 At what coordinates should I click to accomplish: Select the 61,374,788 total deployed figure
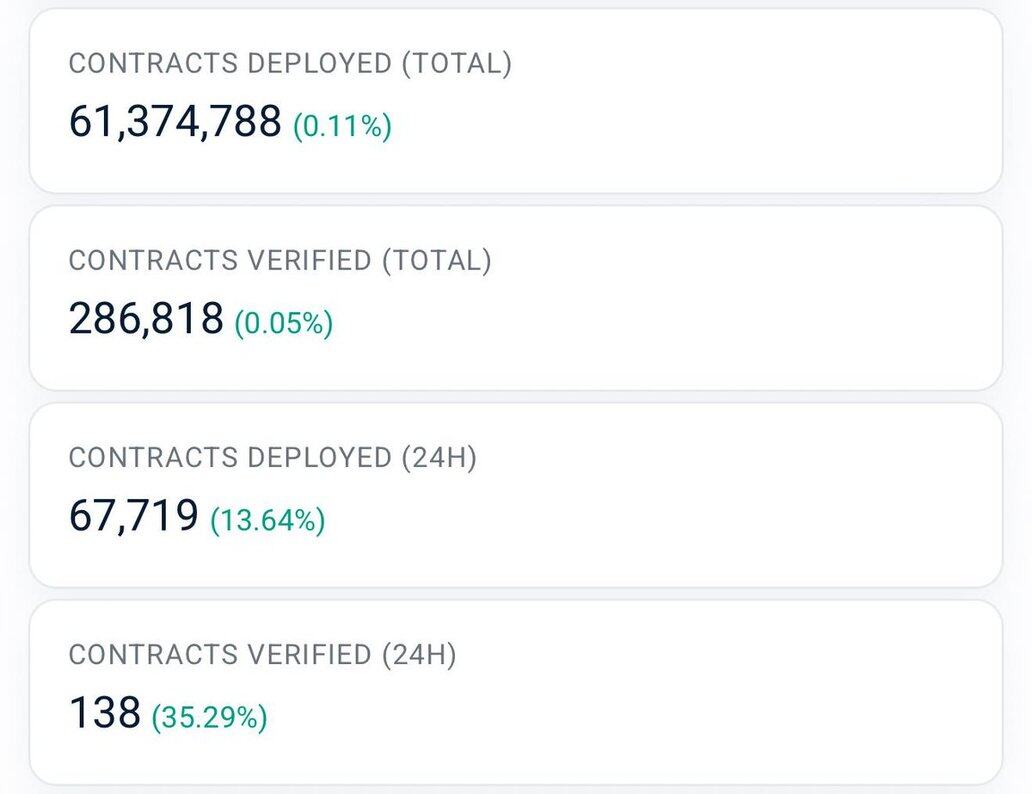175,122
